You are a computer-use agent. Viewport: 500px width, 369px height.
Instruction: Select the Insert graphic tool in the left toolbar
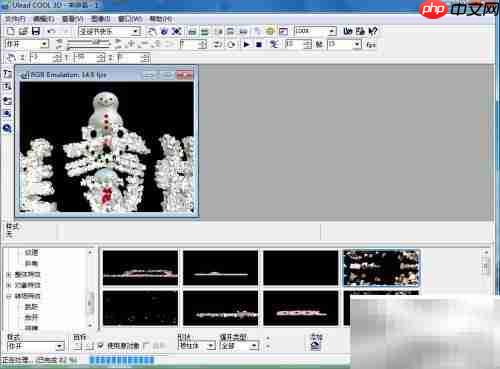click(x=7, y=100)
